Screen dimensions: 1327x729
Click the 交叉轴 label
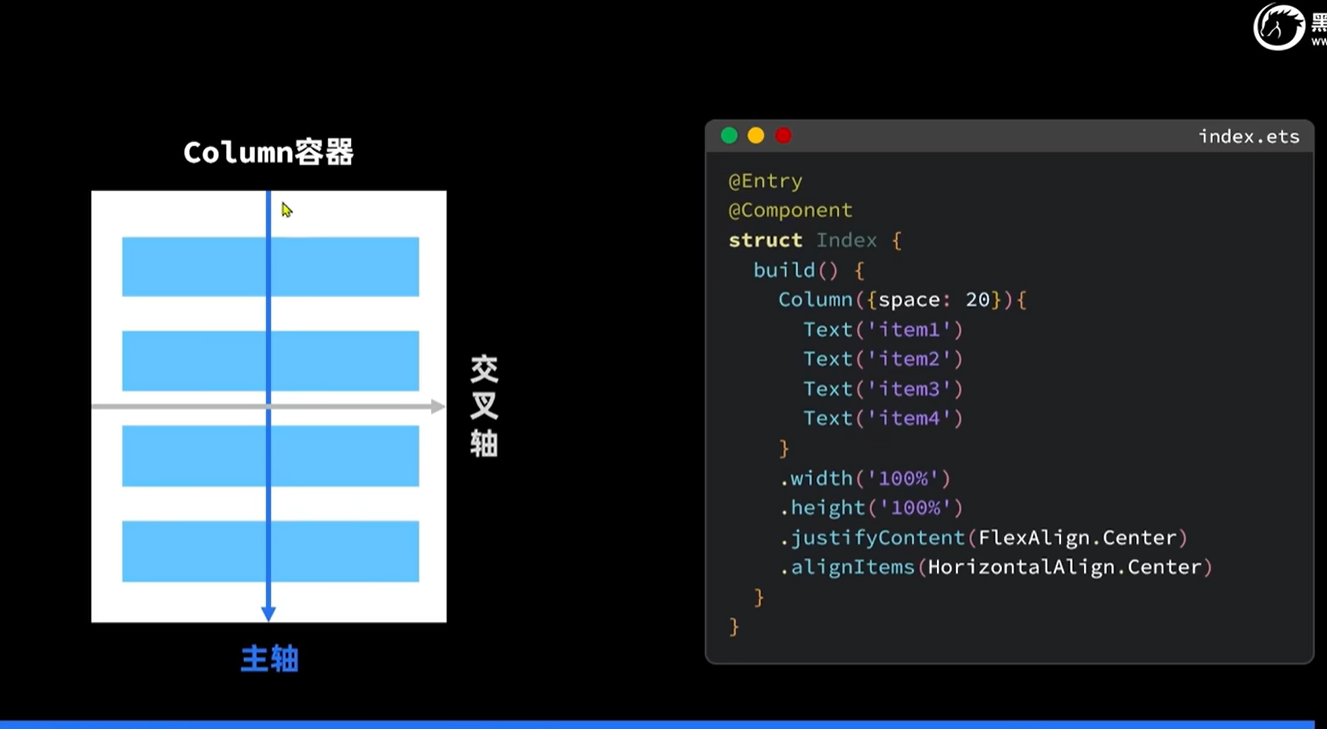click(484, 406)
